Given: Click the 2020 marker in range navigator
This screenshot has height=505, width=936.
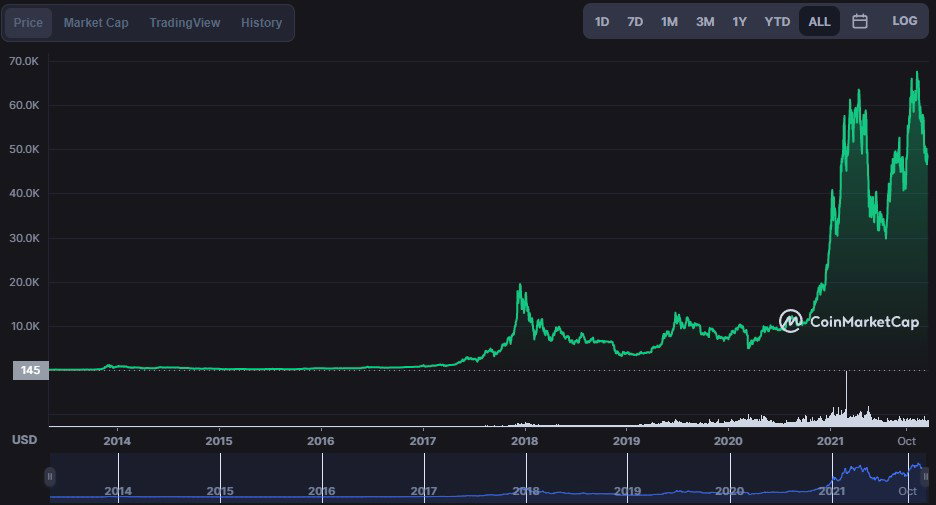Looking at the screenshot, I should [x=729, y=491].
